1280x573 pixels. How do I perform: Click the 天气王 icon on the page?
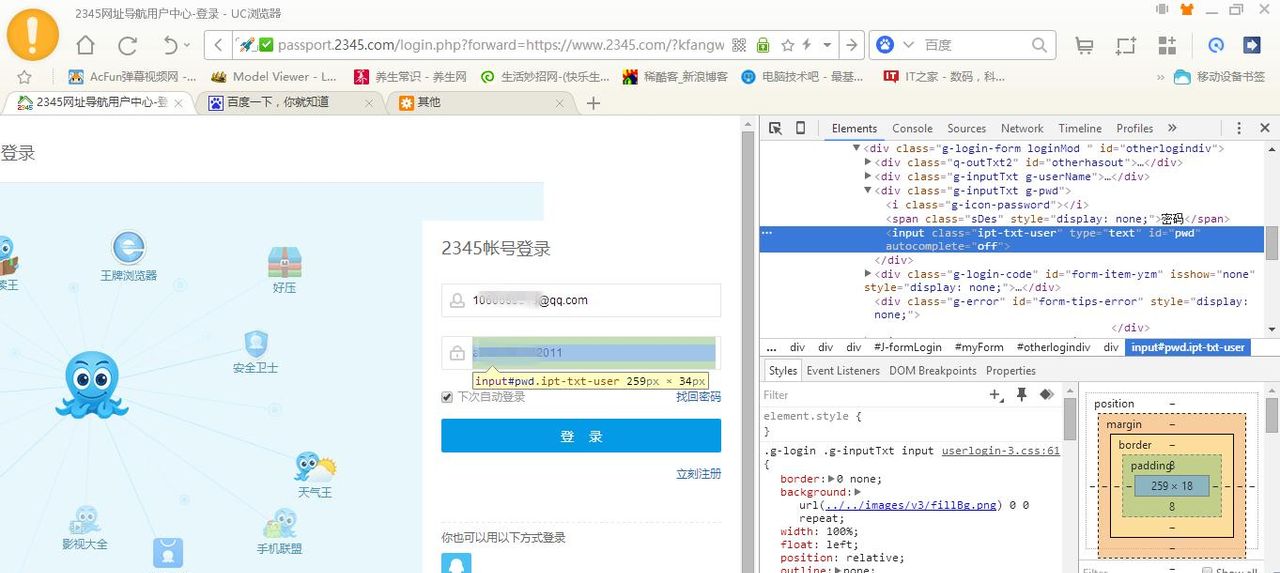pos(315,467)
